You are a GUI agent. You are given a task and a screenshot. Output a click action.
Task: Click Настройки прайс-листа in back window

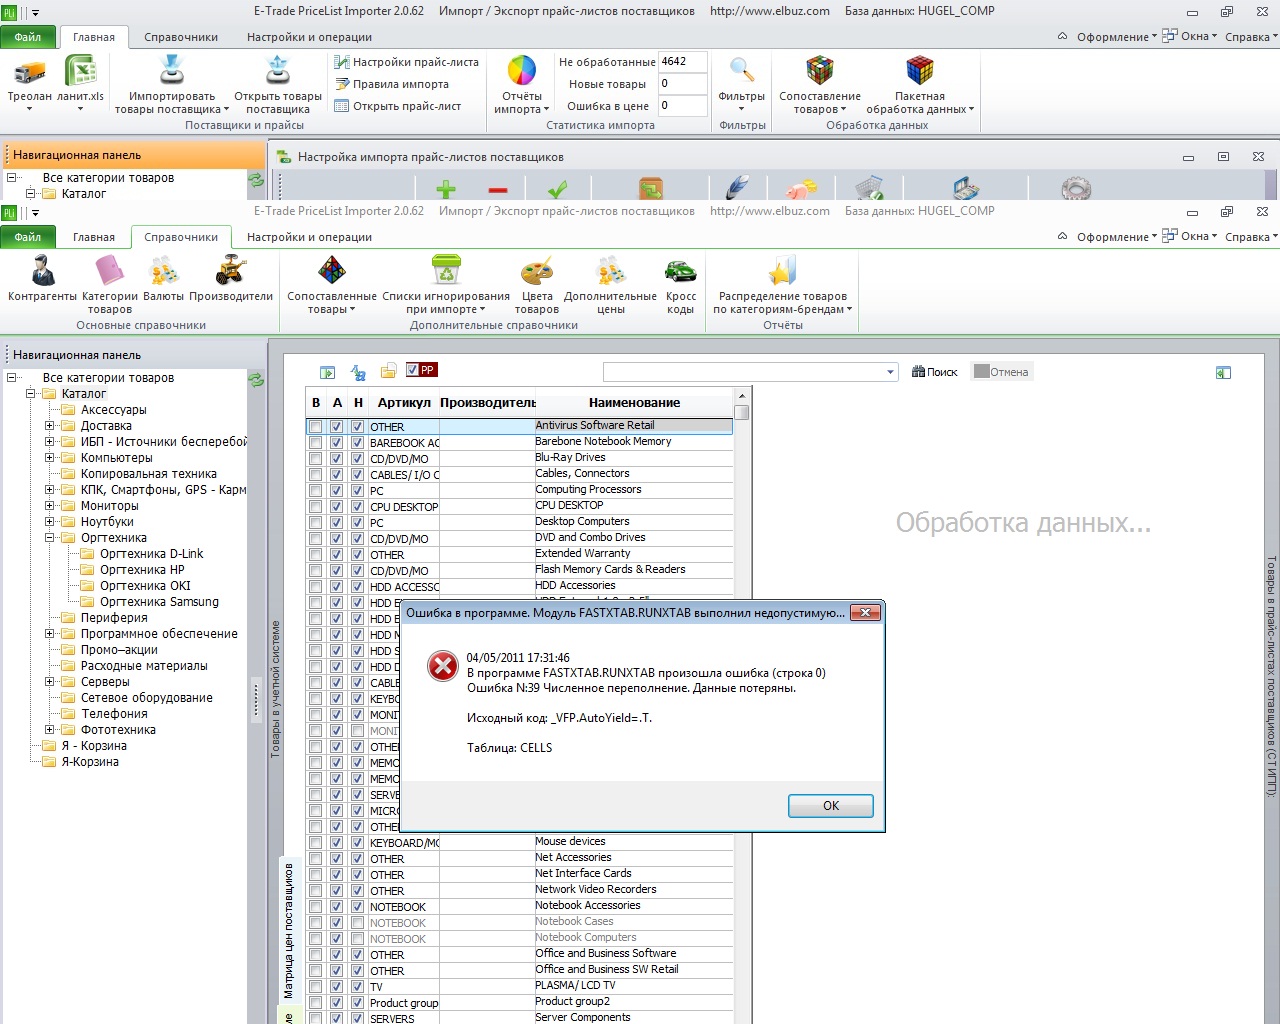[x=406, y=62]
